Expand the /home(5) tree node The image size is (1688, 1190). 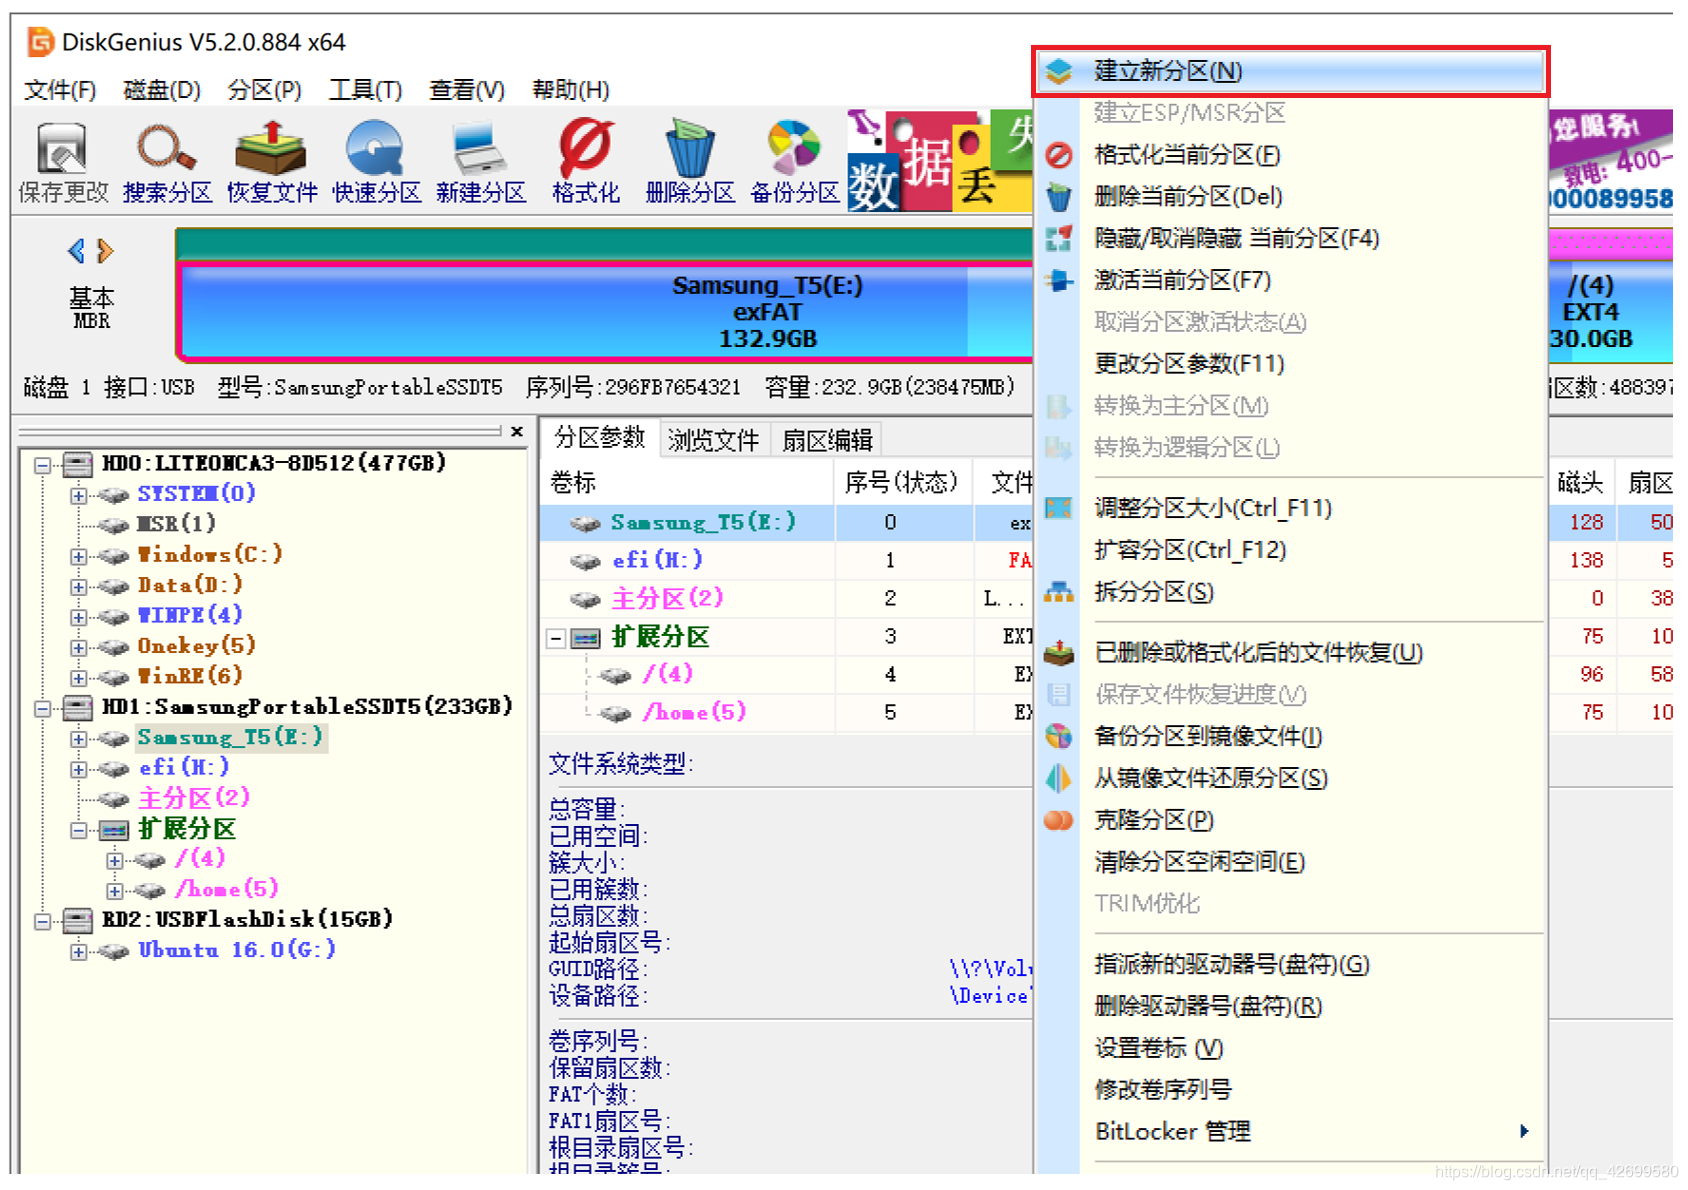114,890
